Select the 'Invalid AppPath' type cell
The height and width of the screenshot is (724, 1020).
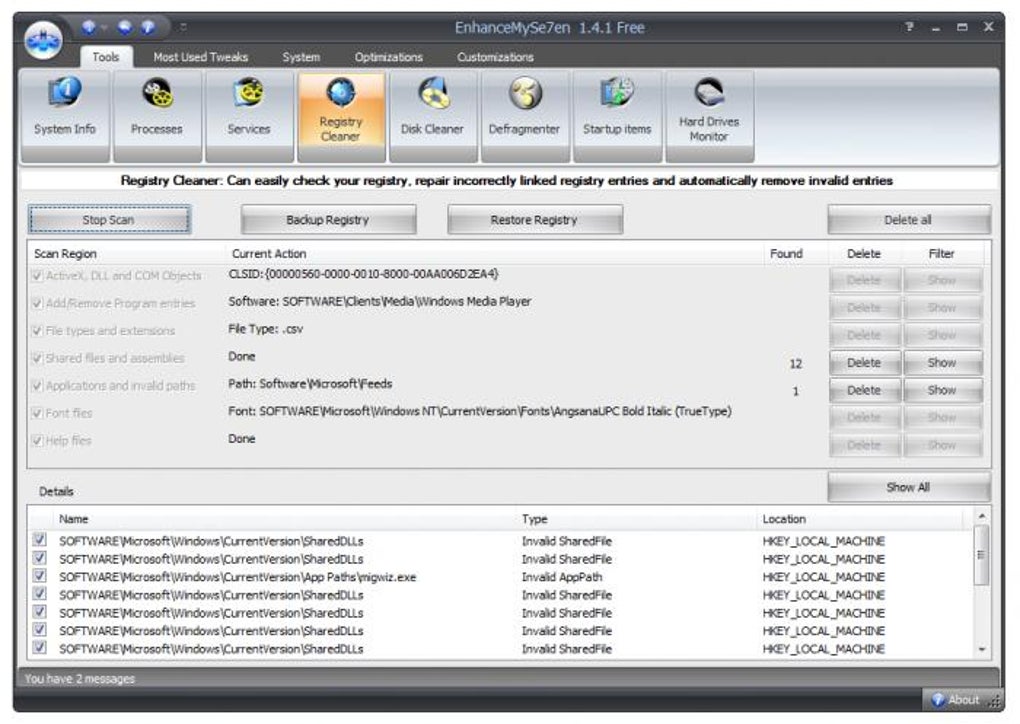coord(562,577)
